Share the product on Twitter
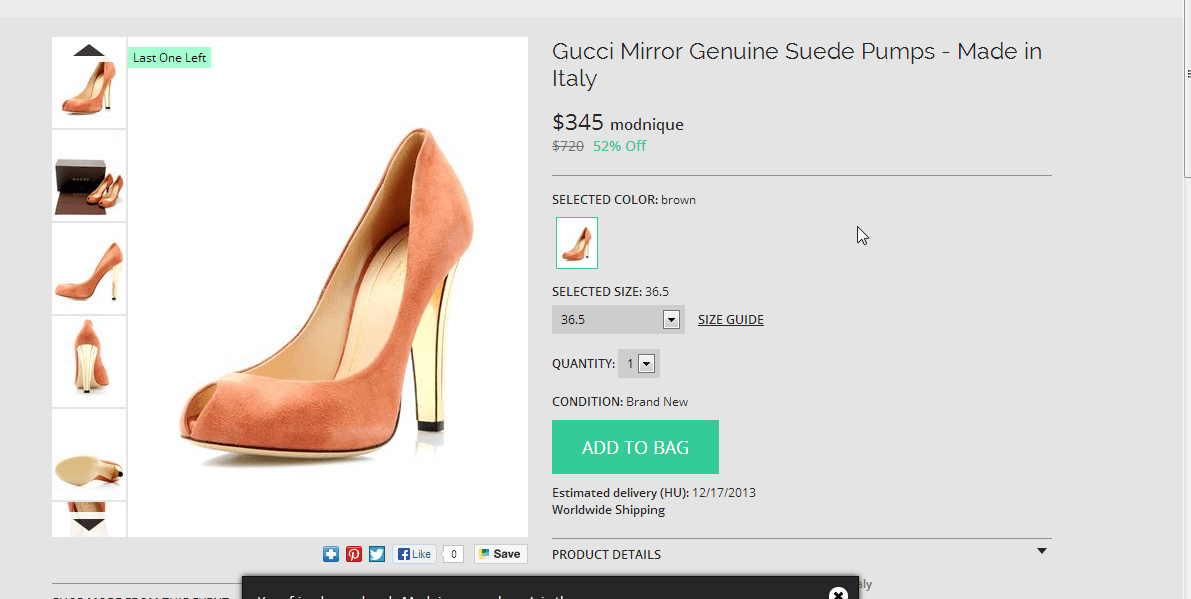This screenshot has height=599, width=1191. point(377,554)
